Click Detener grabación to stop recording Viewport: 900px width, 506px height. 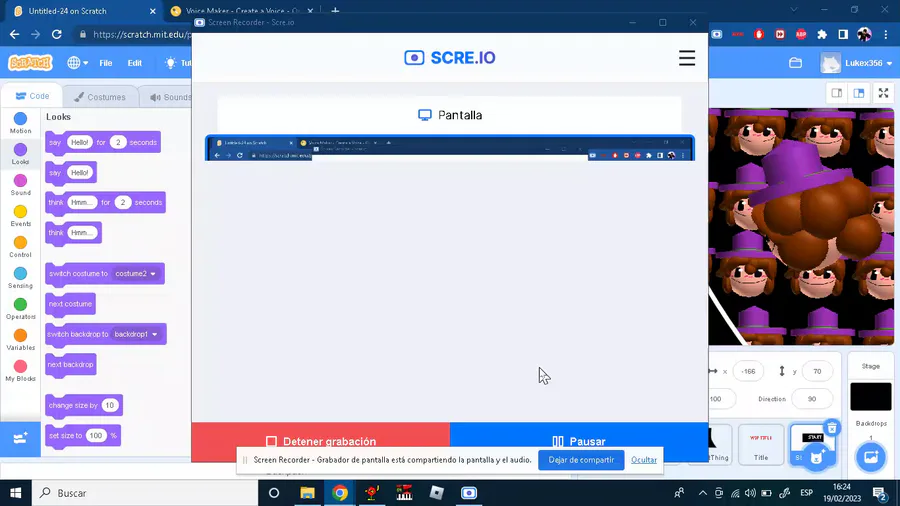320,441
